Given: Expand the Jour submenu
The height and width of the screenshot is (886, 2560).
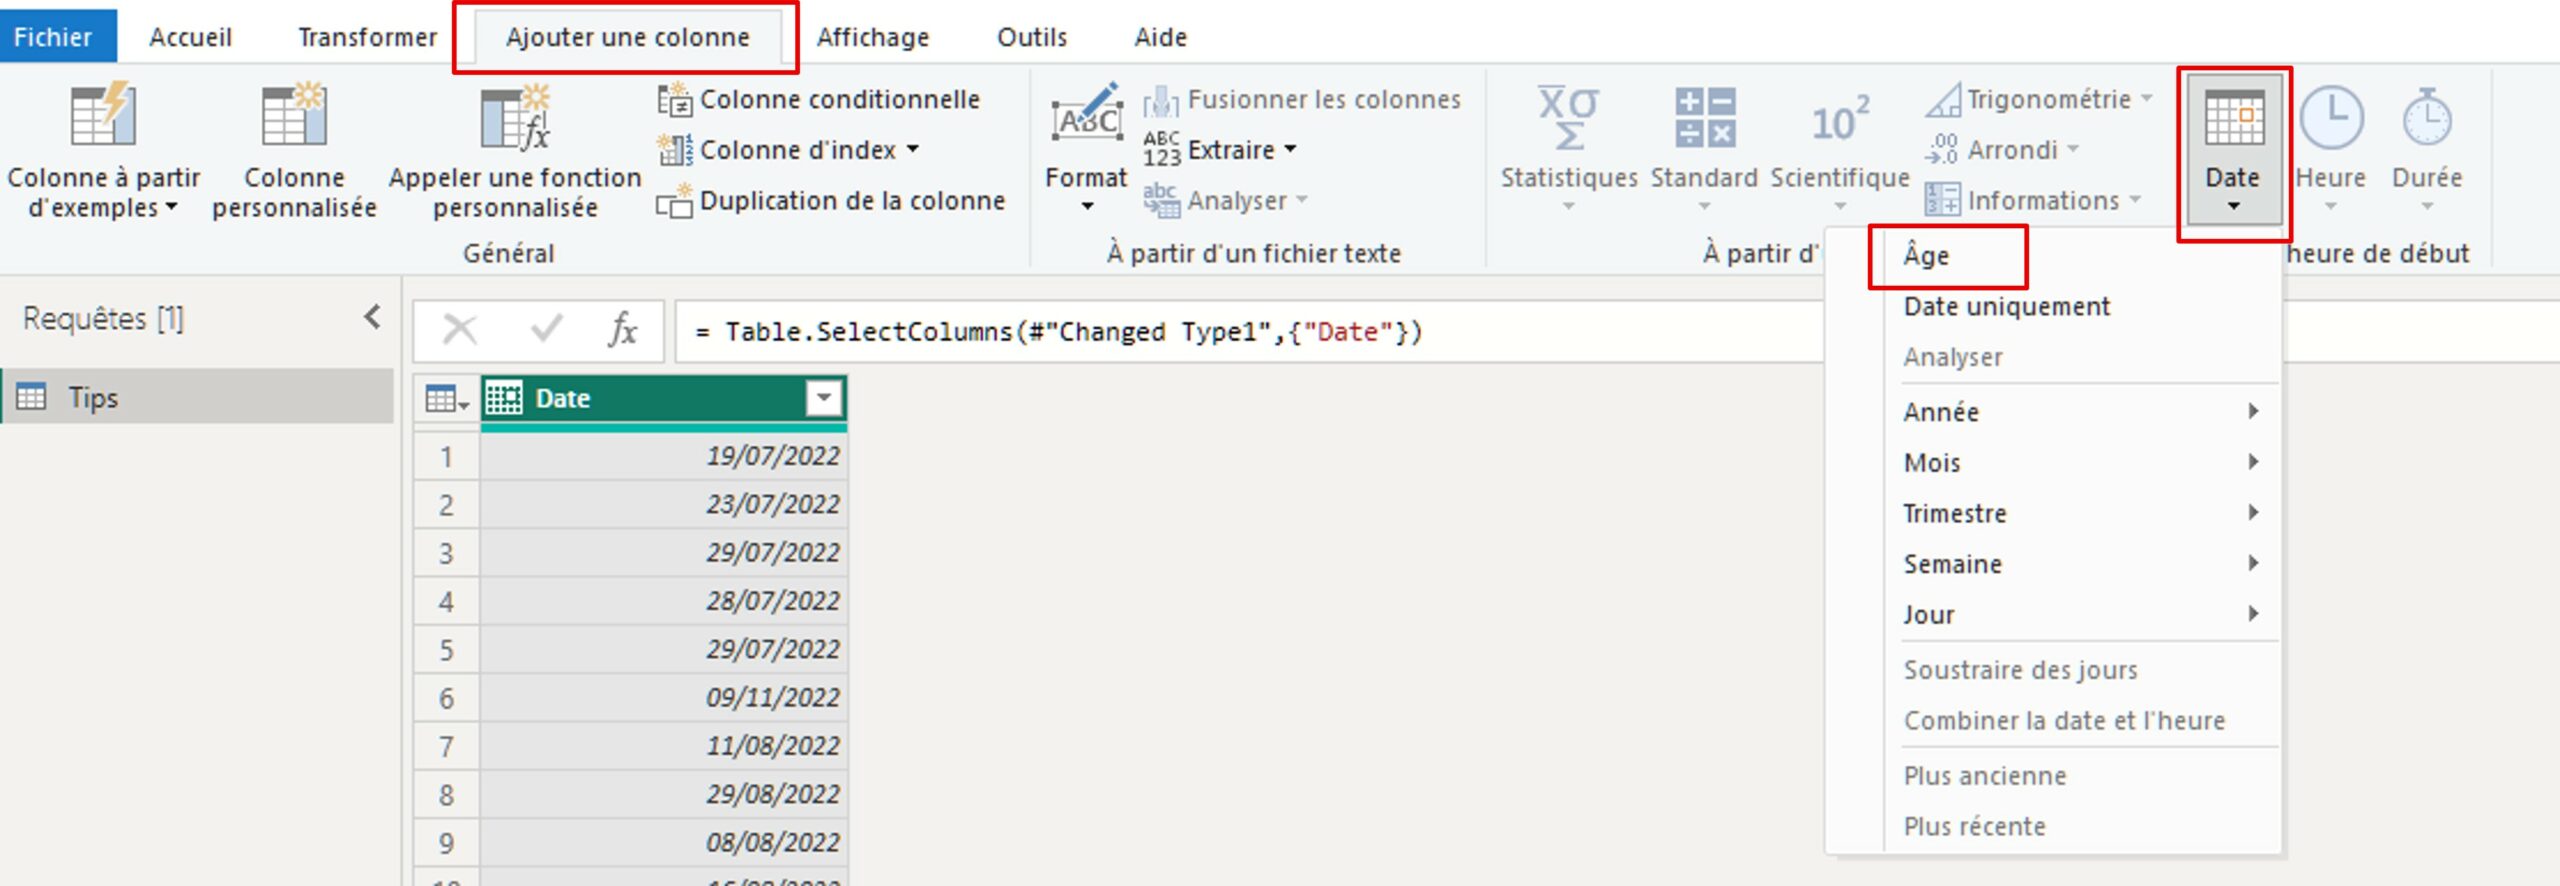Looking at the screenshot, I should coord(2080,615).
